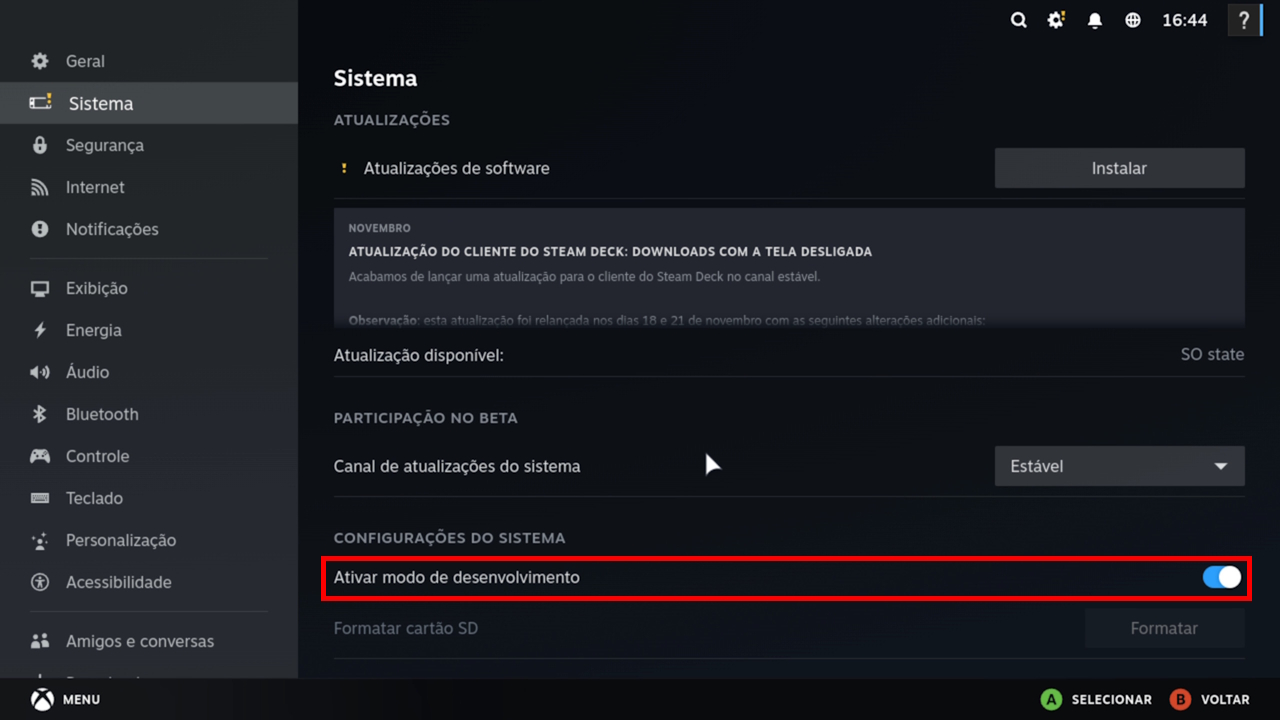Open the Notificações settings section
Screen dimensions: 1280x720
coord(110,229)
